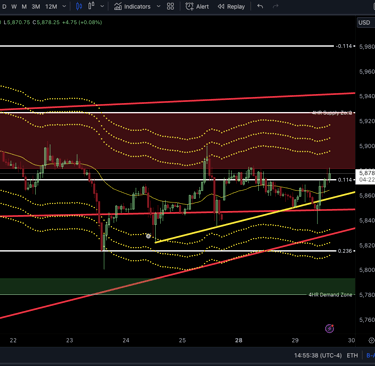This screenshot has height=366, width=375.
Task: Click the 14:55:38 (UTC-4) timezone clock
Action: 318,356
